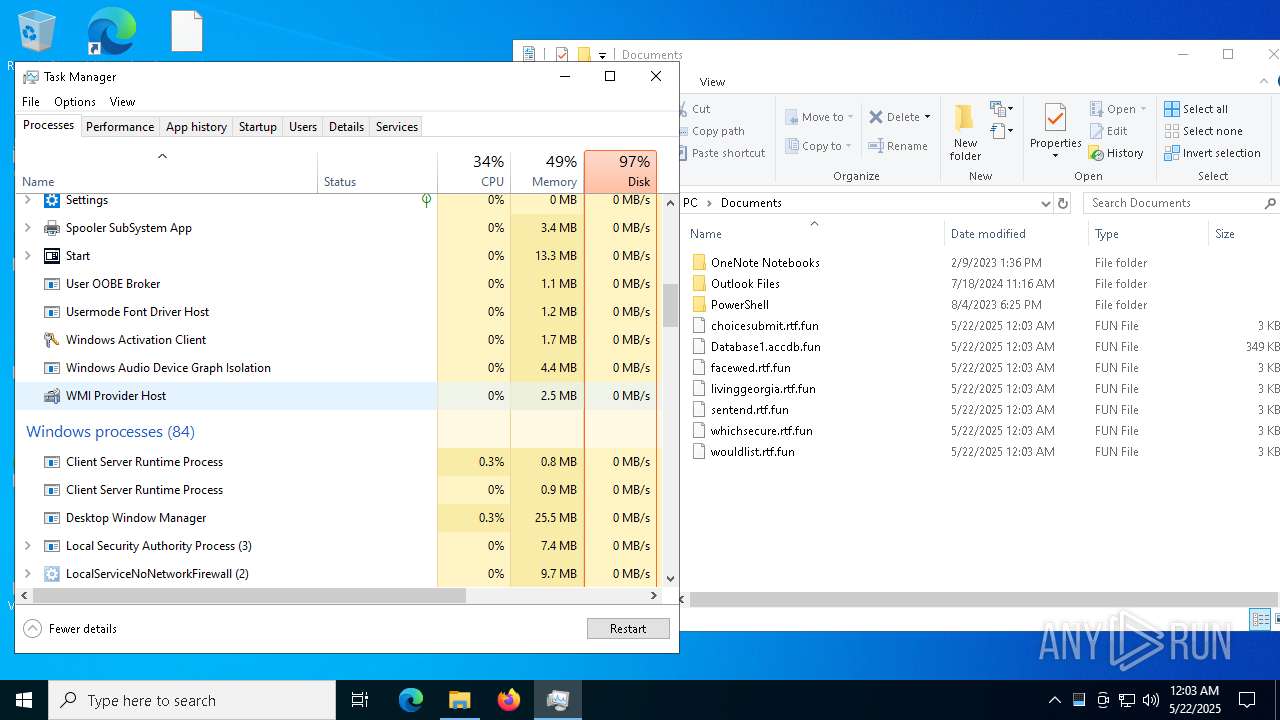This screenshot has height=720, width=1280.
Task: Click Select none in Explorer ribbon
Action: [x=1203, y=131]
